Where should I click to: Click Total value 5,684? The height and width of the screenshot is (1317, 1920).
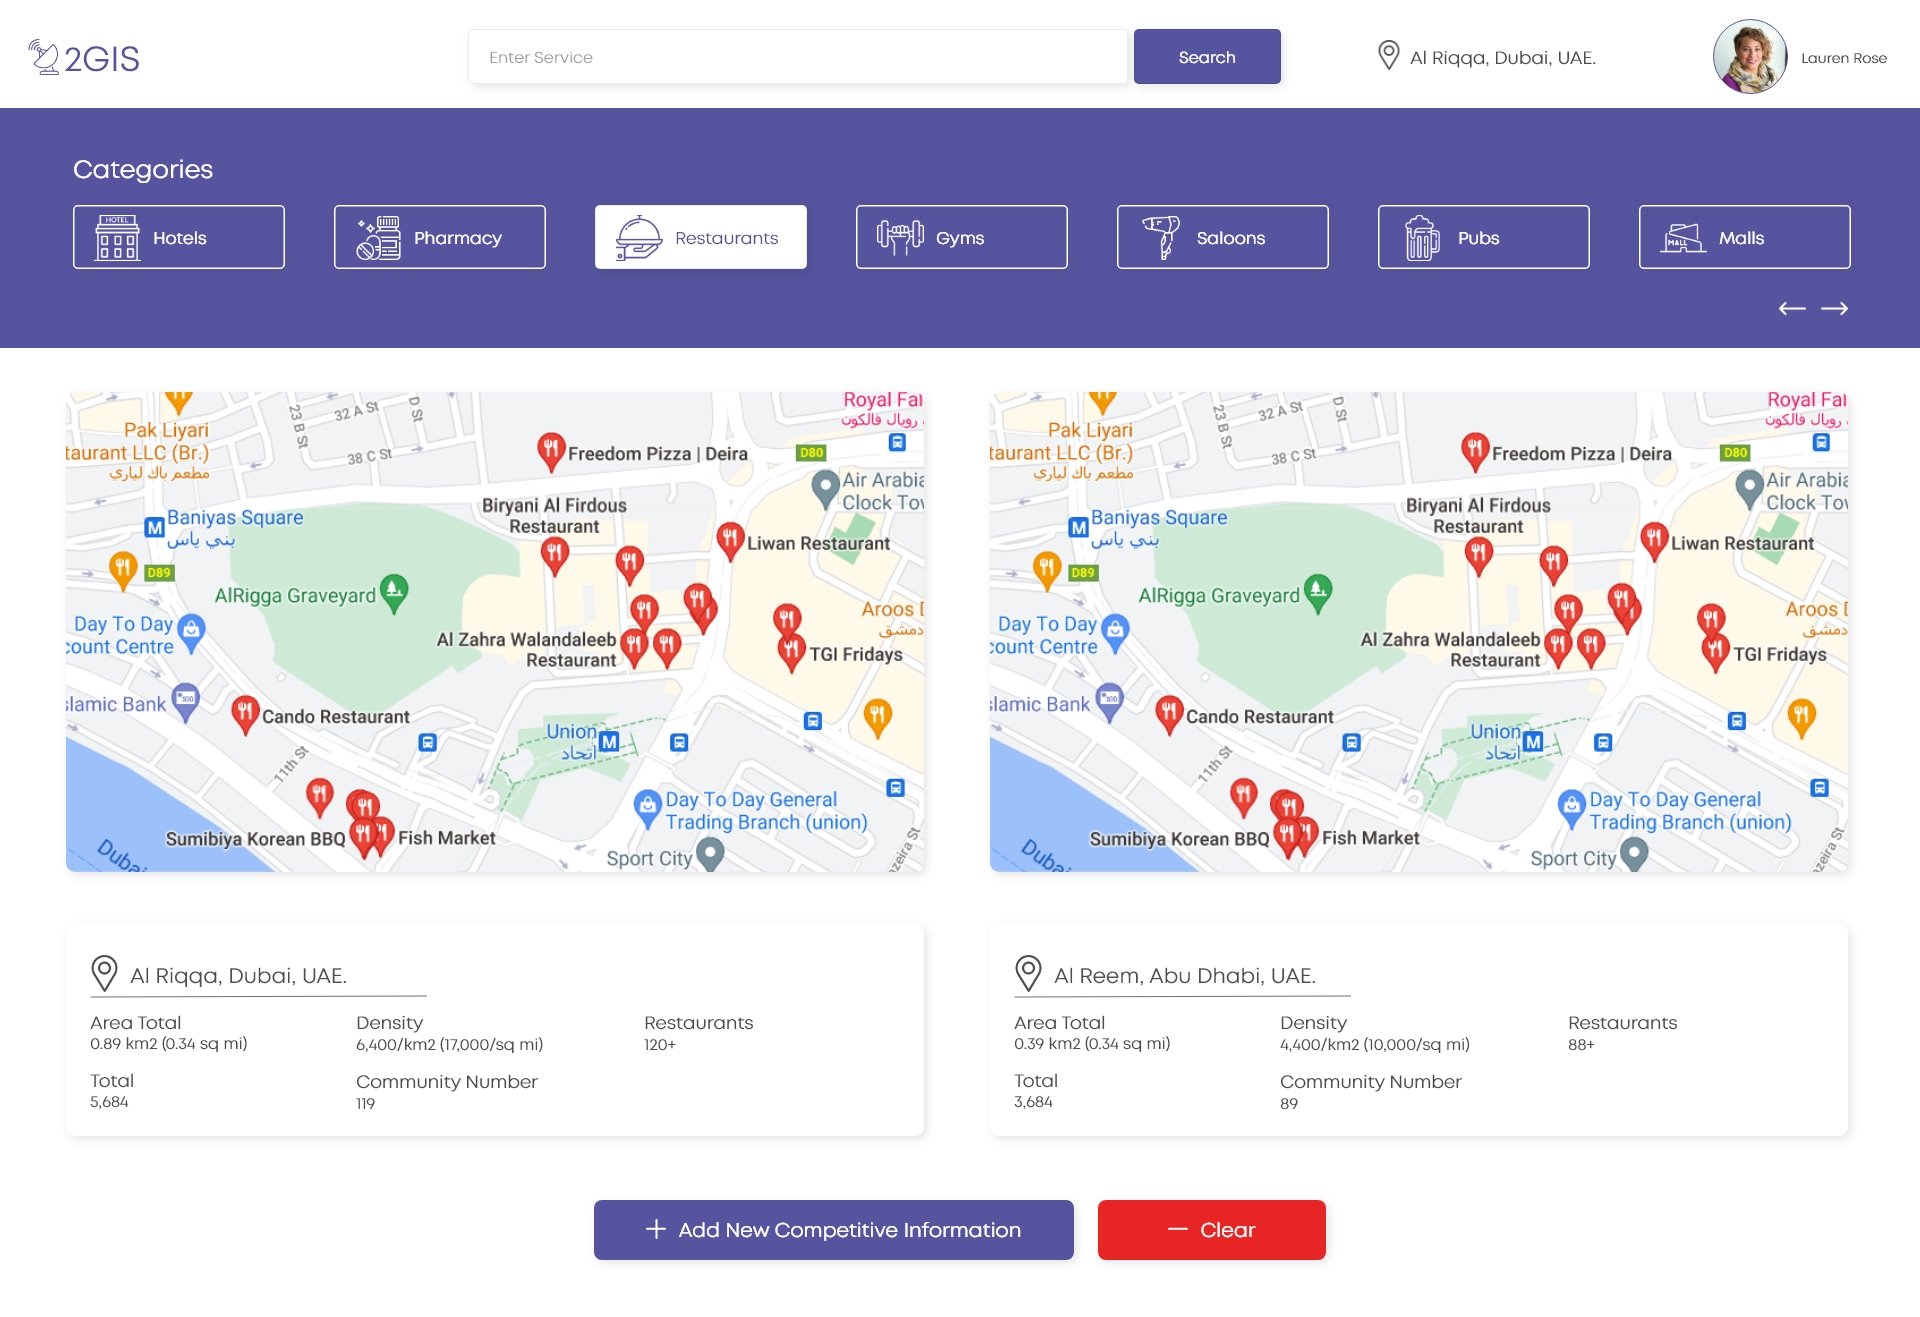point(109,1101)
